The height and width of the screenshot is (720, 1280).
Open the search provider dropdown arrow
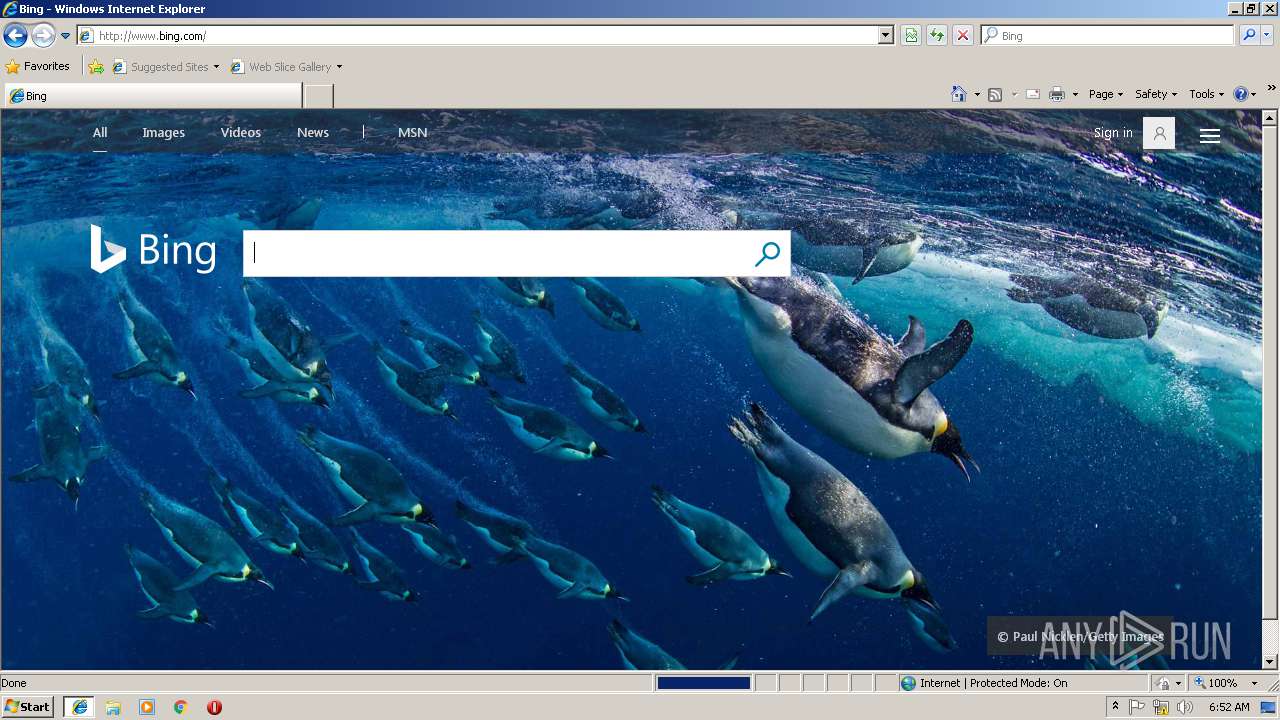(x=1267, y=36)
